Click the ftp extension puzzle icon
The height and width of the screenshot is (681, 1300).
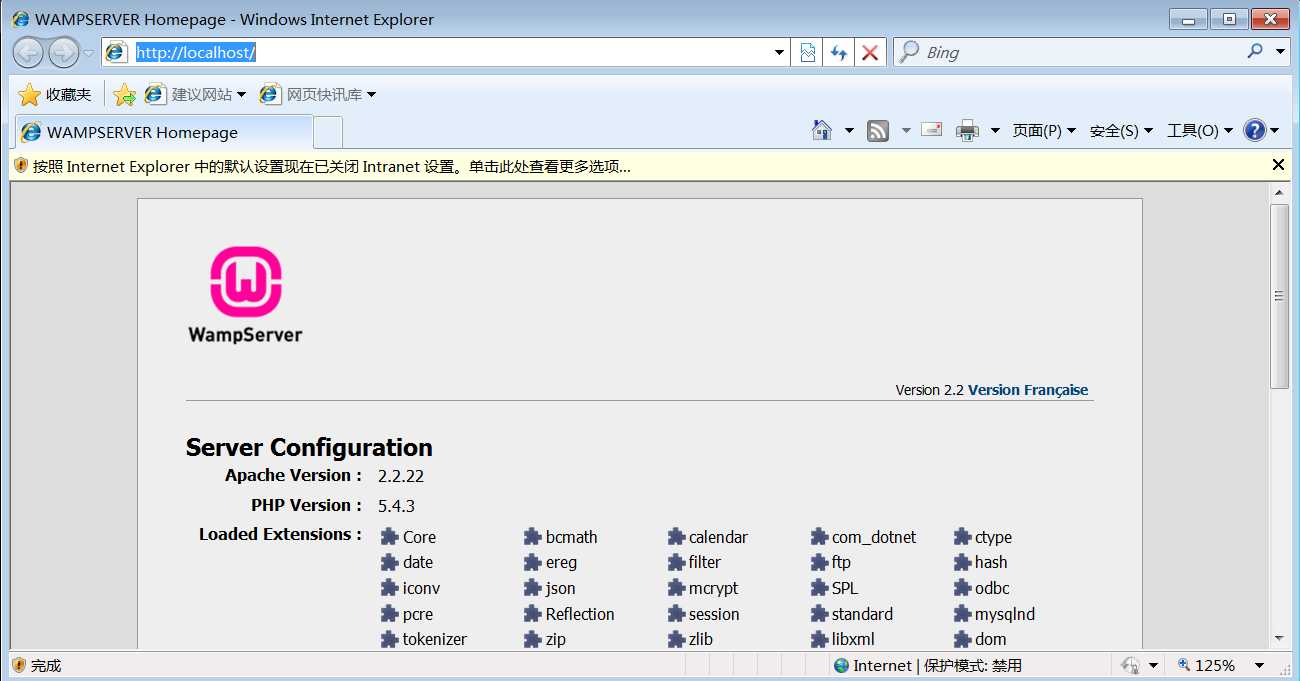click(819, 562)
